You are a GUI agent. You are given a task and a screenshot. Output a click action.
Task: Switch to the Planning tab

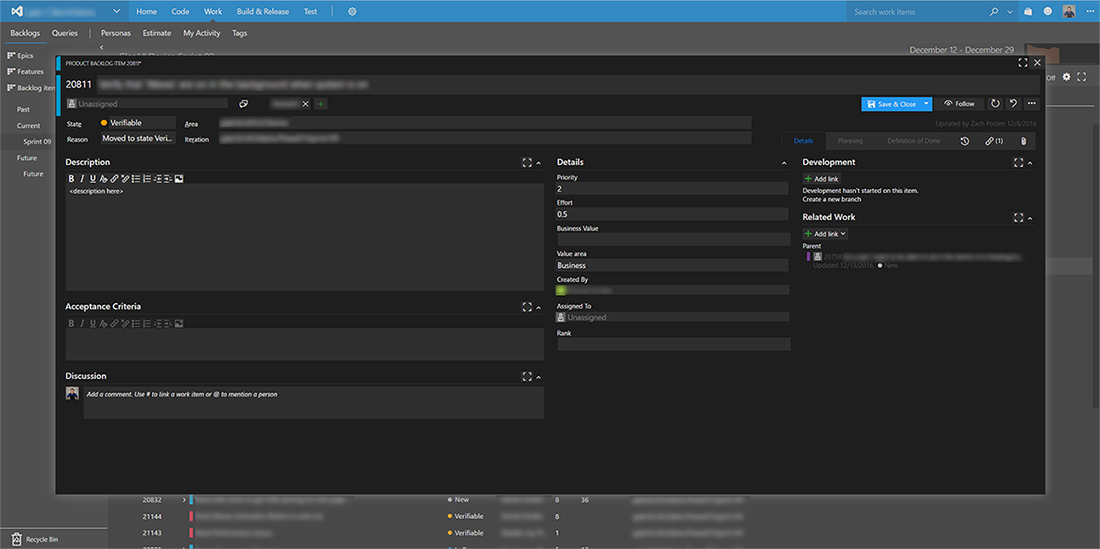coord(850,141)
